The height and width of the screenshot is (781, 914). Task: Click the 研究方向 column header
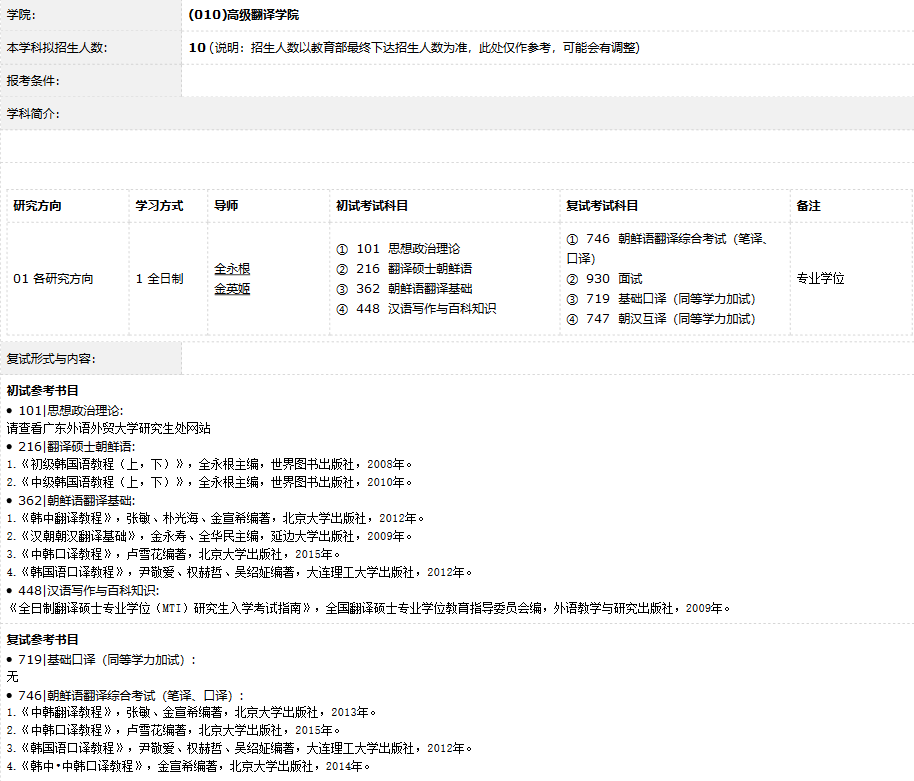coord(37,206)
